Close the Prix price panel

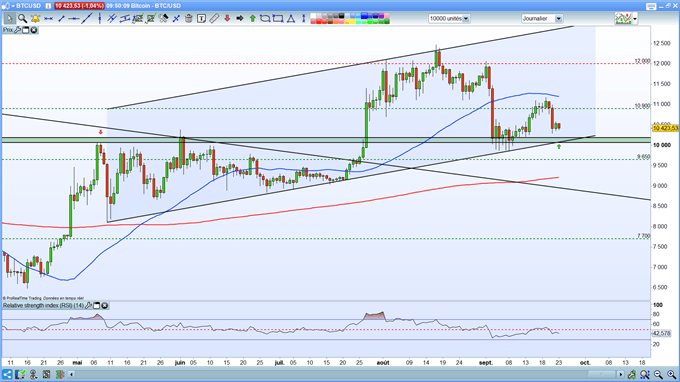[x=33, y=30]
